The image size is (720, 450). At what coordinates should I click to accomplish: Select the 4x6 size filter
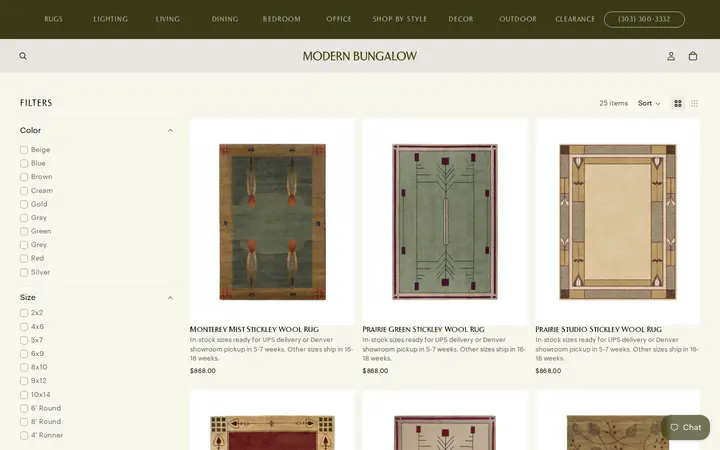tap(24, 327)
